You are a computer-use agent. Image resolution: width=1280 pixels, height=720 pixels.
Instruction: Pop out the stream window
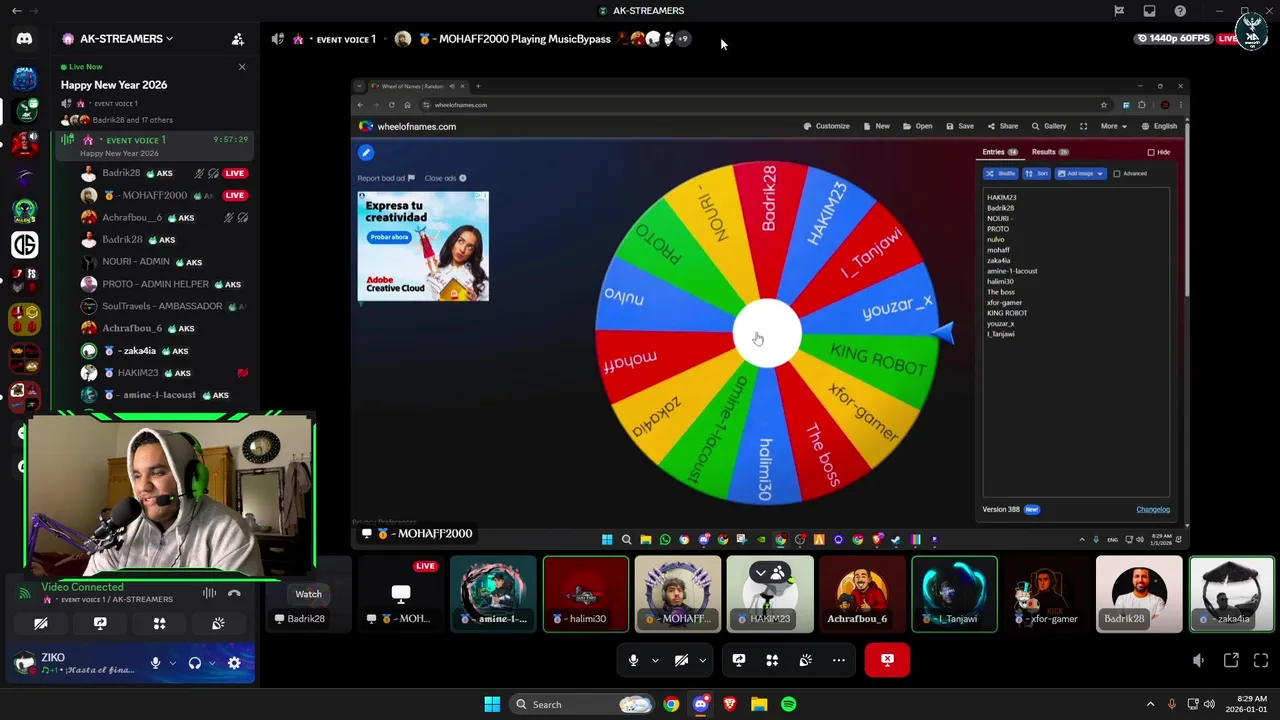coord(1231,660)
